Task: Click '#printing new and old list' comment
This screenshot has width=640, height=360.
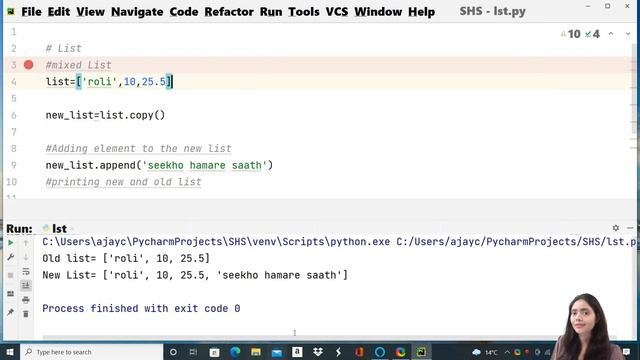Action: pyautogui.click(x=123, y=182)
